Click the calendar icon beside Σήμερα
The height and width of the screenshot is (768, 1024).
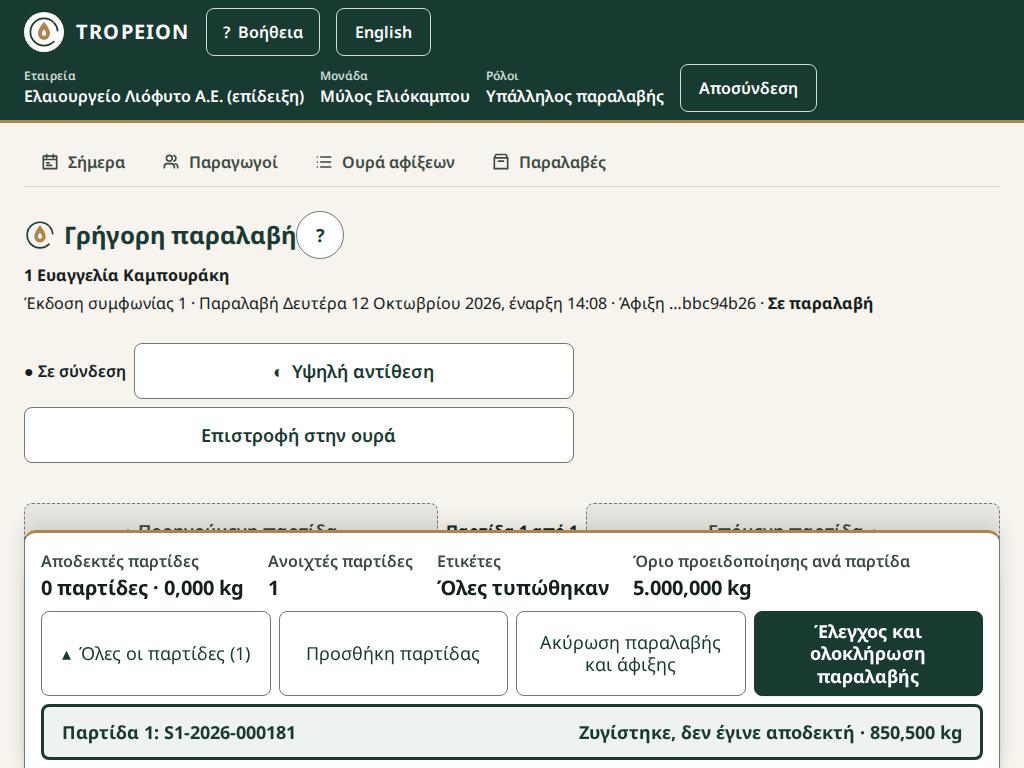50,162
